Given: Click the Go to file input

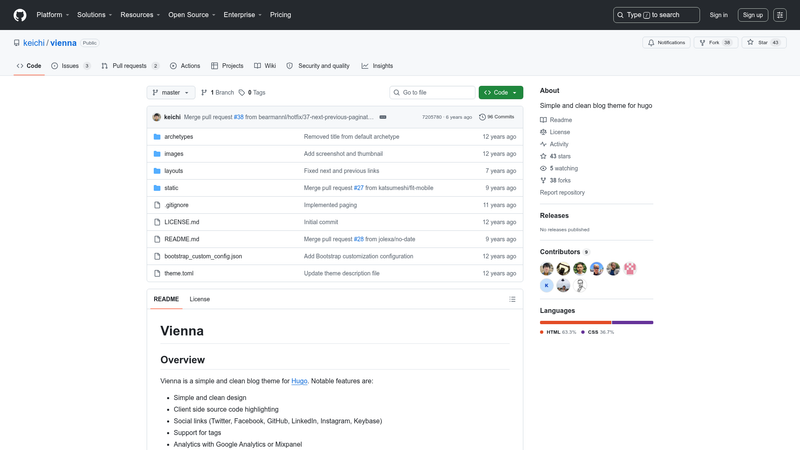Looking at the screenshot, I should 432,92.
